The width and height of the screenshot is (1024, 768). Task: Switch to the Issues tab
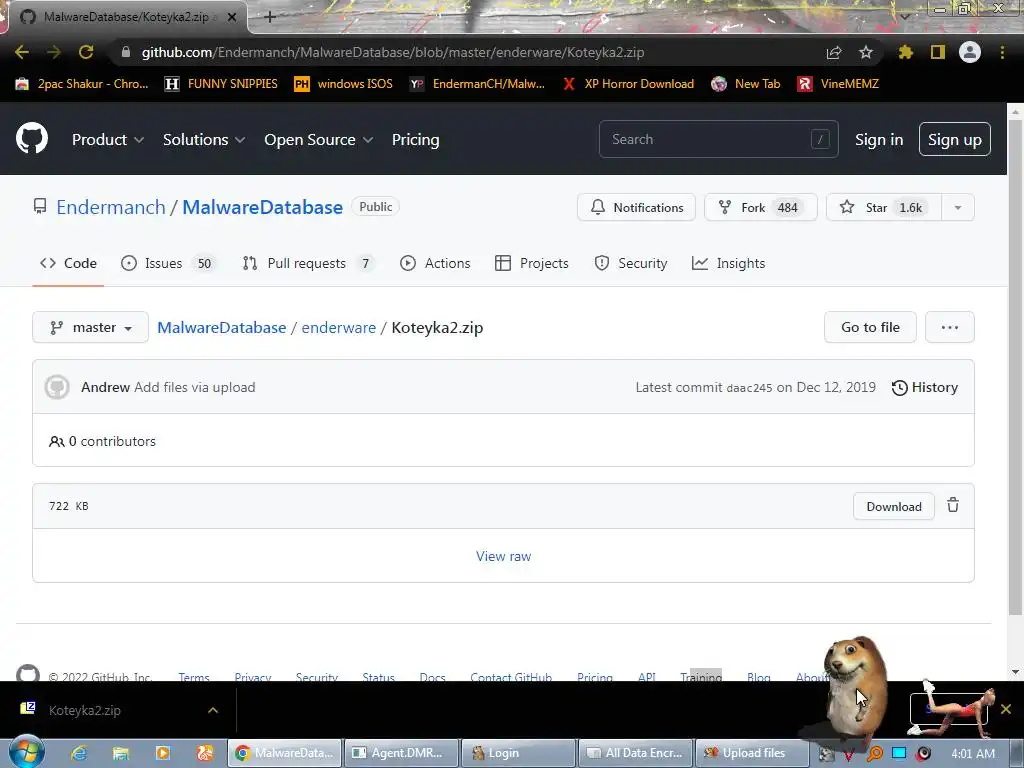click(x=168, y=263)
